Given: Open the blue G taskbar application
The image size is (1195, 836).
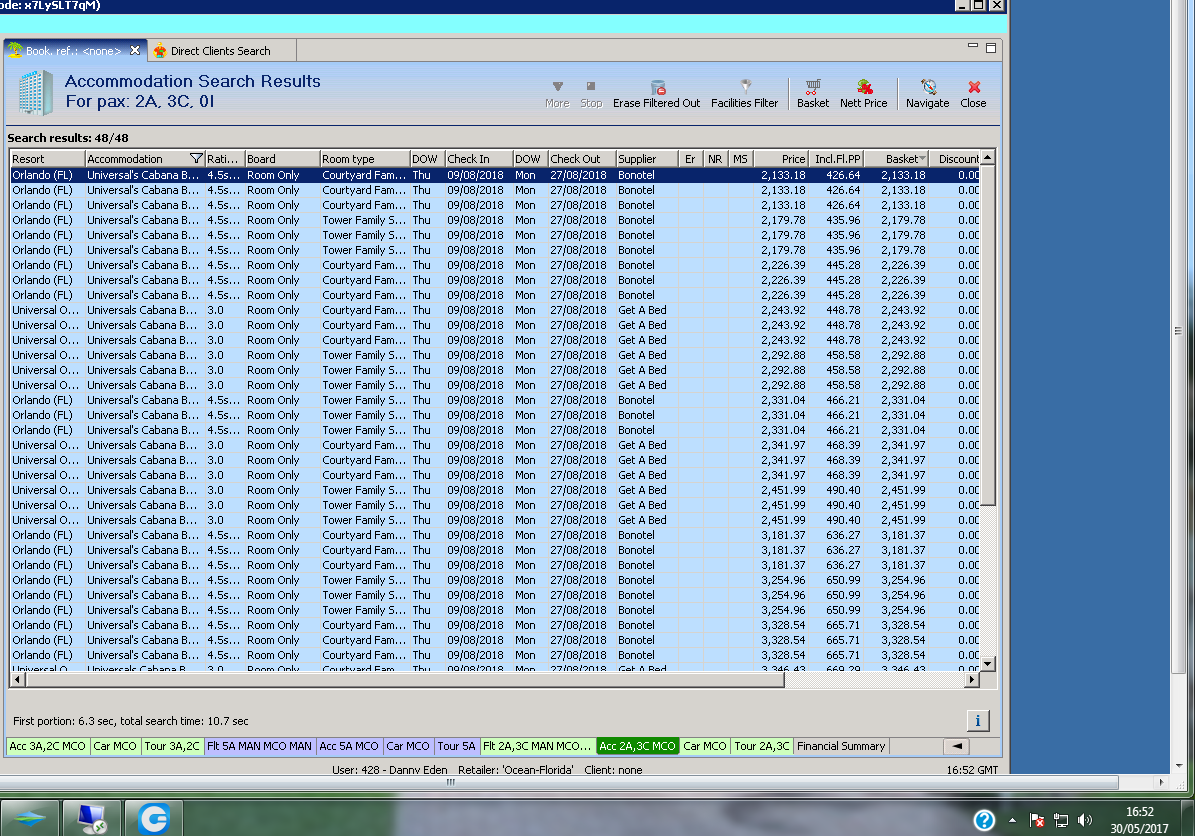Looking at the screenshot, I should pyautogui.click(x=154, y=818).
